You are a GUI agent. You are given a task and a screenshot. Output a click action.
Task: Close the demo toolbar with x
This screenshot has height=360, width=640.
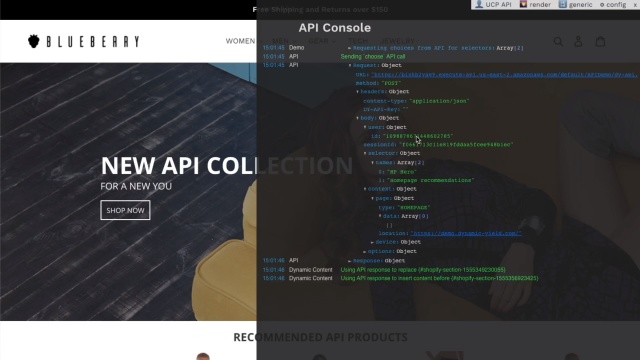tap(635, 4)
